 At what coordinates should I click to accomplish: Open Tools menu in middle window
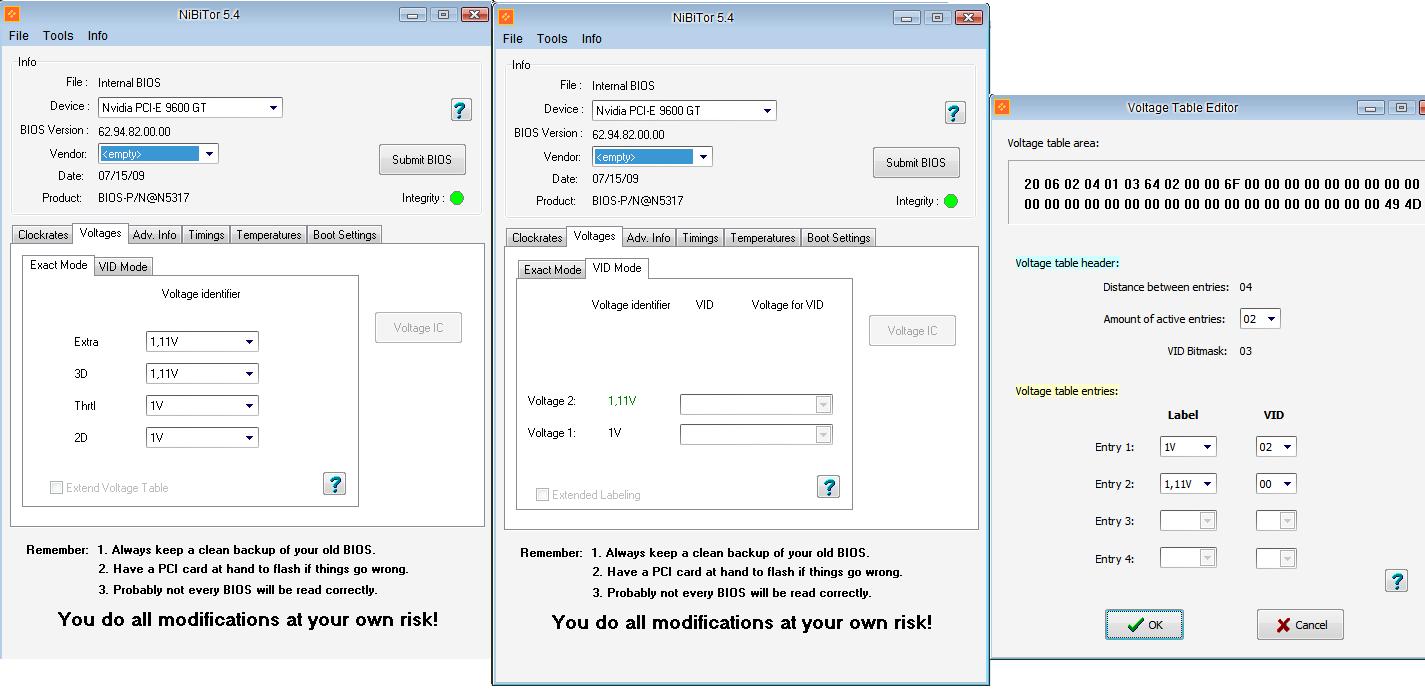coord(552,39)
